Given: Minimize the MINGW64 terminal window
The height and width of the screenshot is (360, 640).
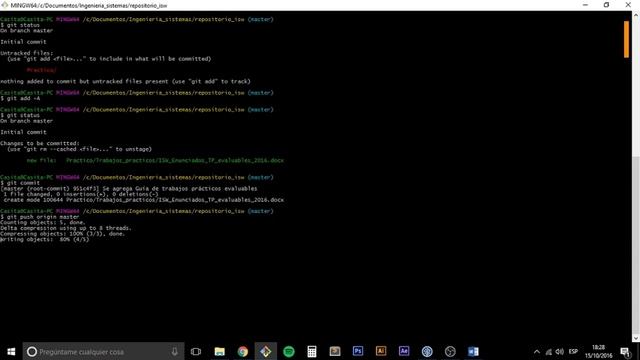Looking at the screenshot, I should pos(585,5).
